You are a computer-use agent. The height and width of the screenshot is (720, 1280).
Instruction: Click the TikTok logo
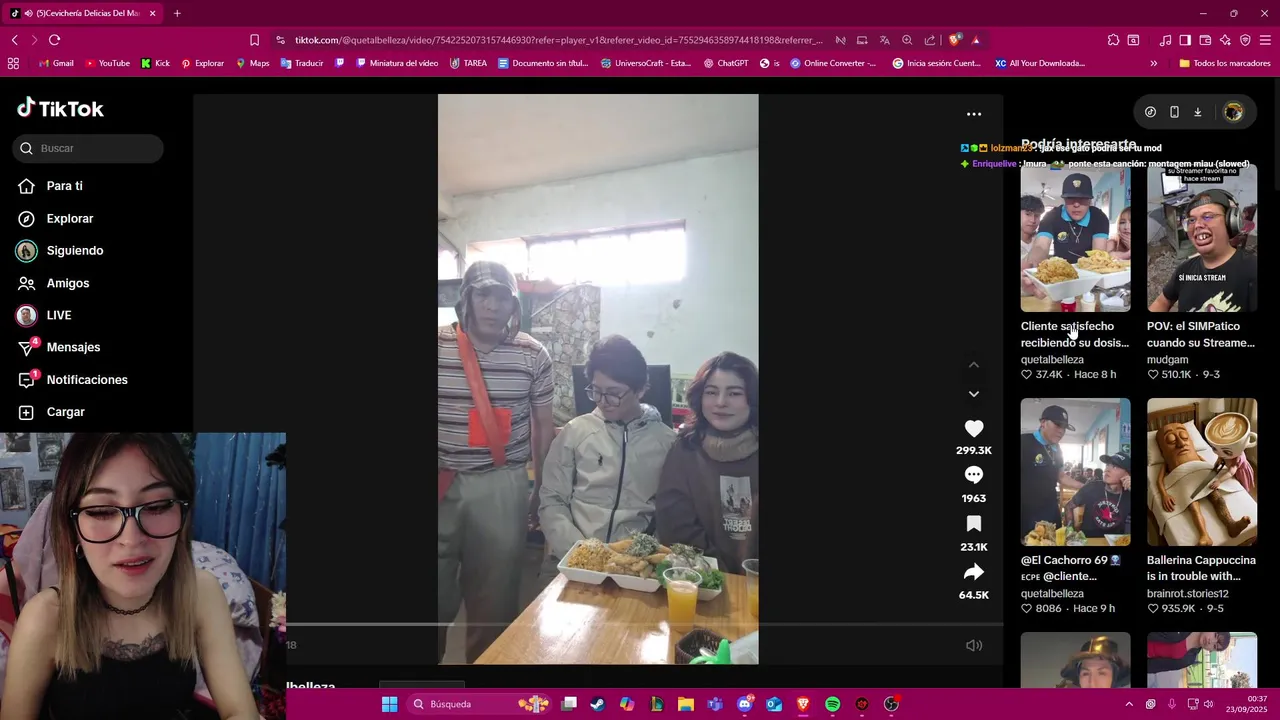tap(60, 108)
